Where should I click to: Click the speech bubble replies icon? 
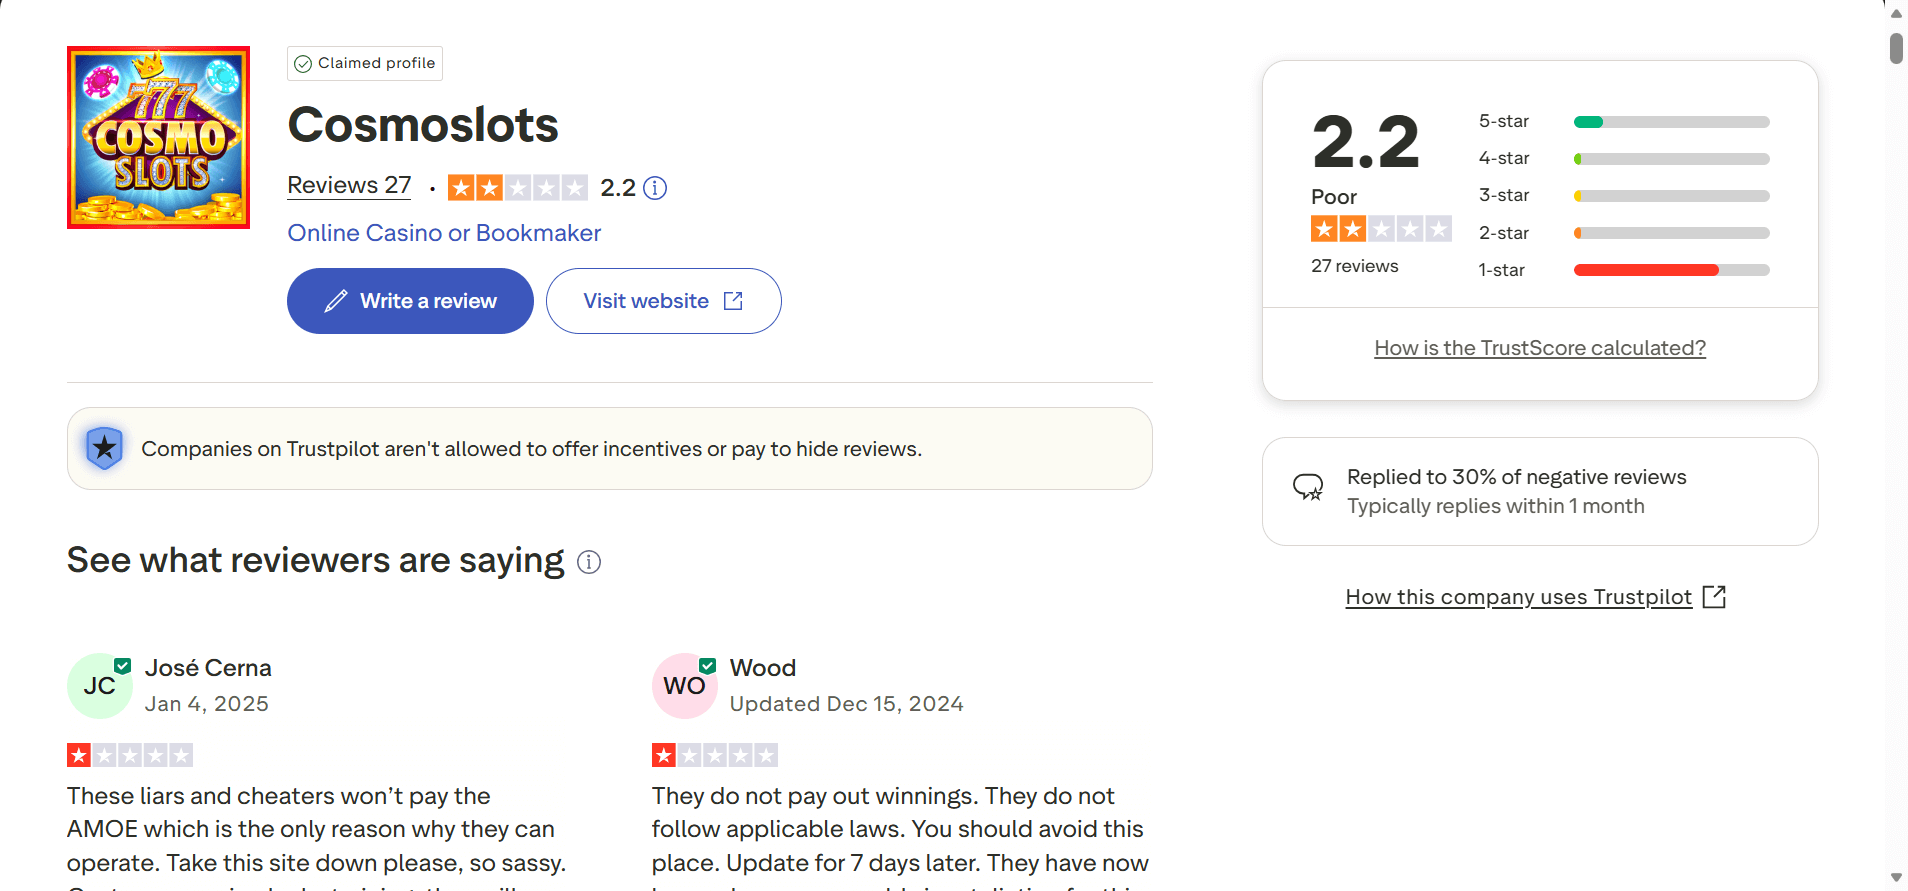[1308, 487]
